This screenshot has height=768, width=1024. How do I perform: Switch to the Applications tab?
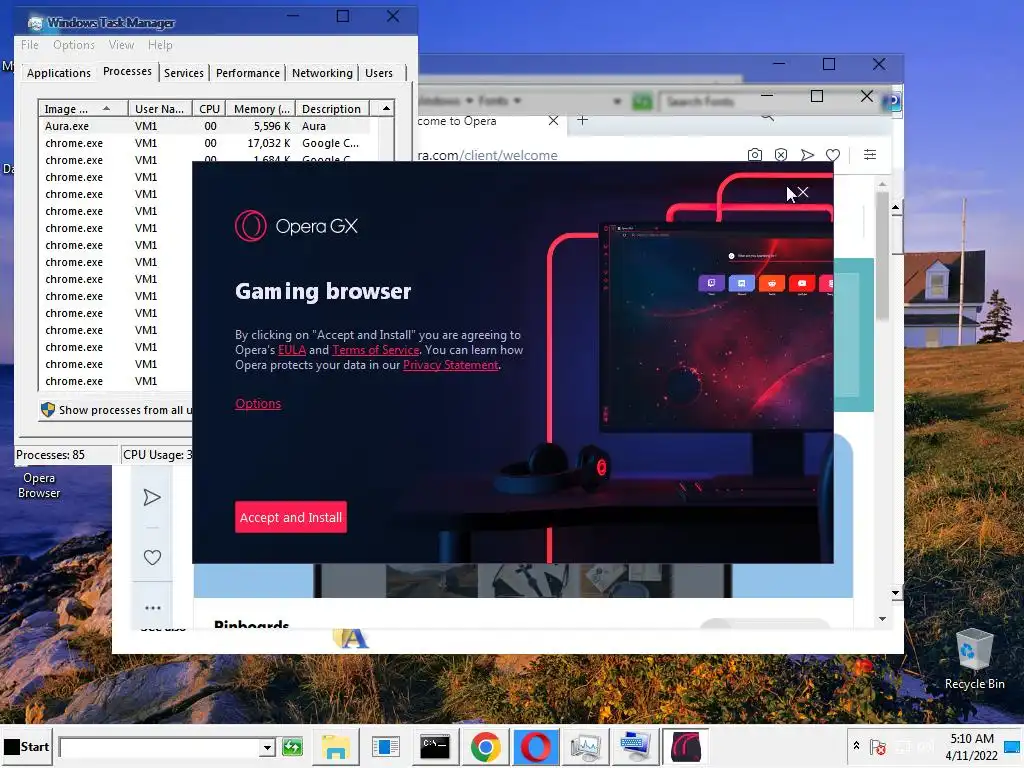point(59,73)
